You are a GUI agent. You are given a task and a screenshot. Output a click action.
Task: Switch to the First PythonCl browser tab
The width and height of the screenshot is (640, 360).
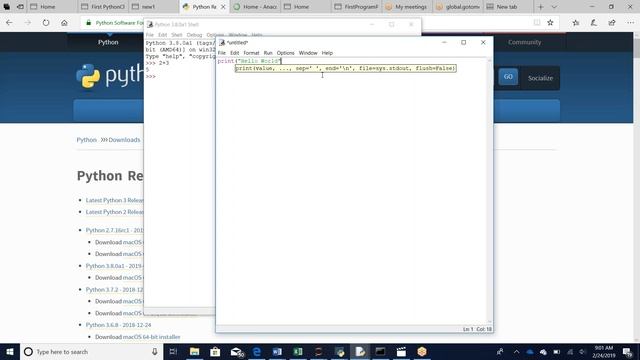pyautogui.click(x=102, y=7)
